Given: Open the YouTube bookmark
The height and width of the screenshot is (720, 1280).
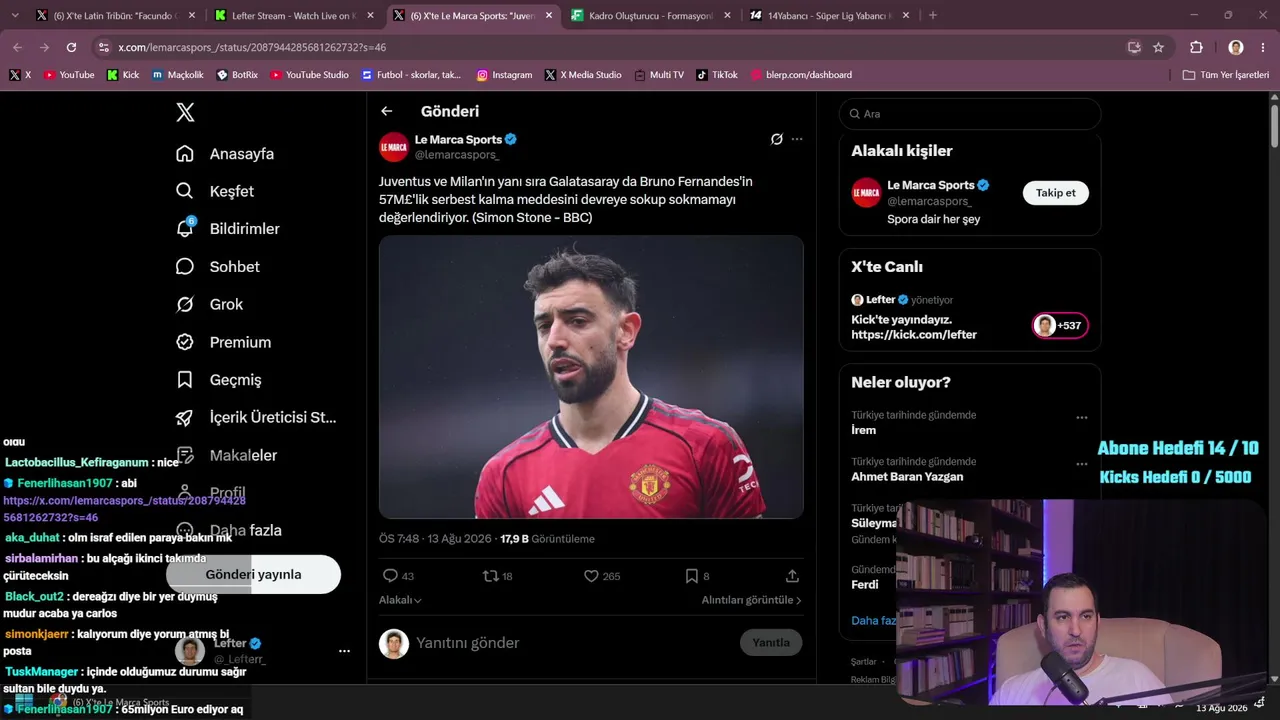Looking at the screenshot, I should [69, 75].
